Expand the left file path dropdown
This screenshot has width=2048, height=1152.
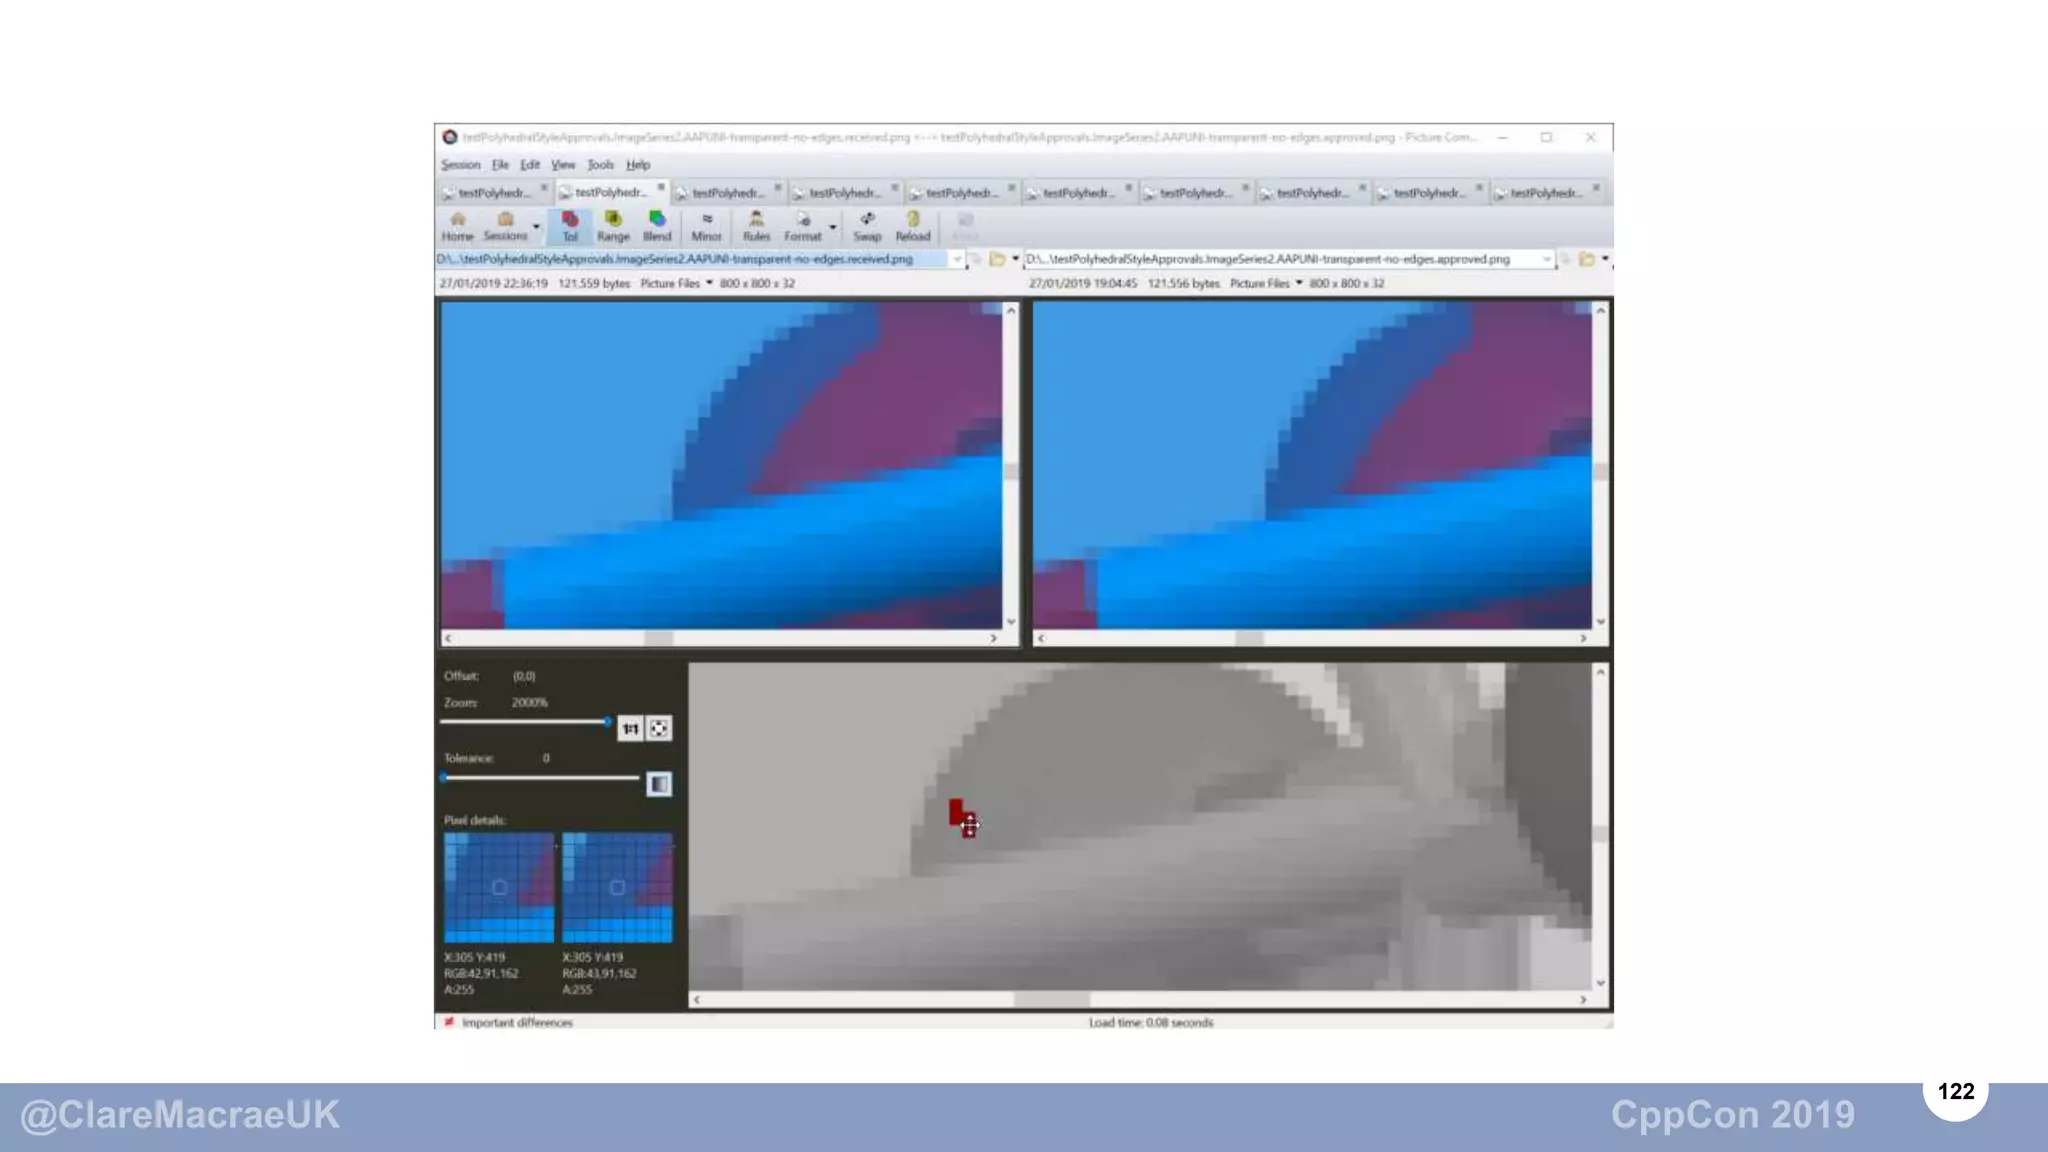point(957,260)
